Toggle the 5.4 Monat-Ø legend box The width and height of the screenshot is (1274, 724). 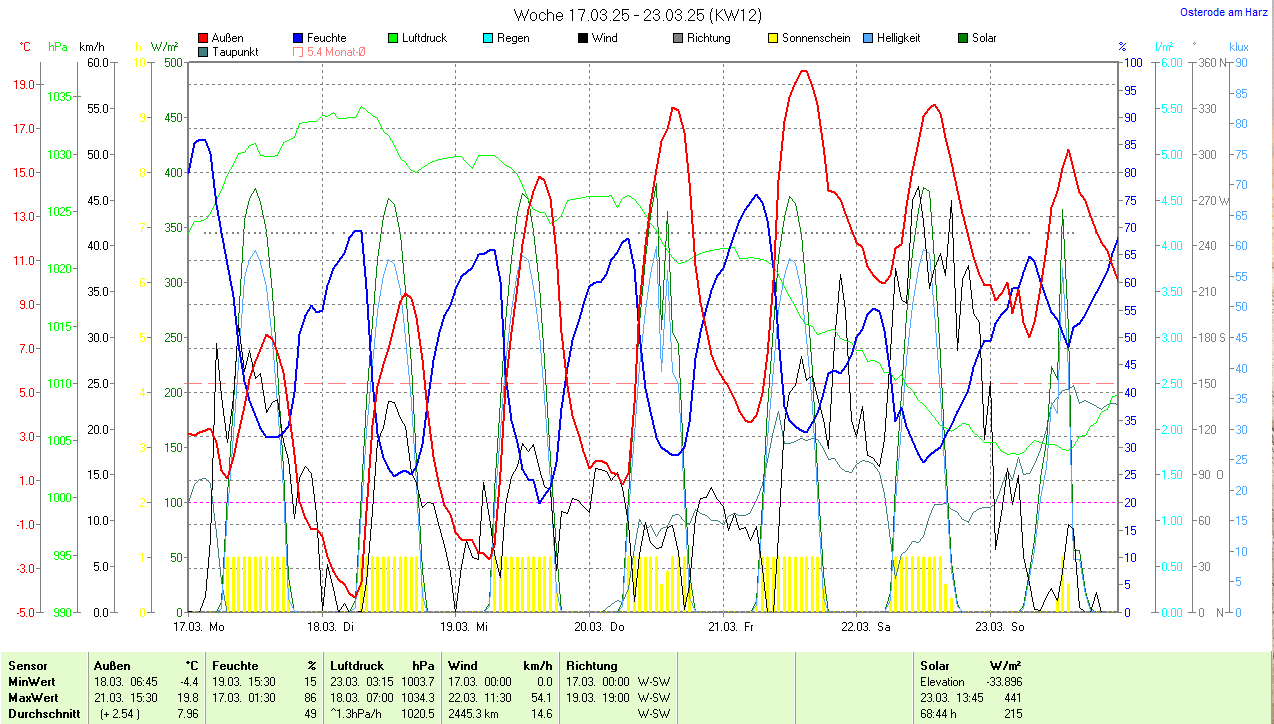[299, 51]
